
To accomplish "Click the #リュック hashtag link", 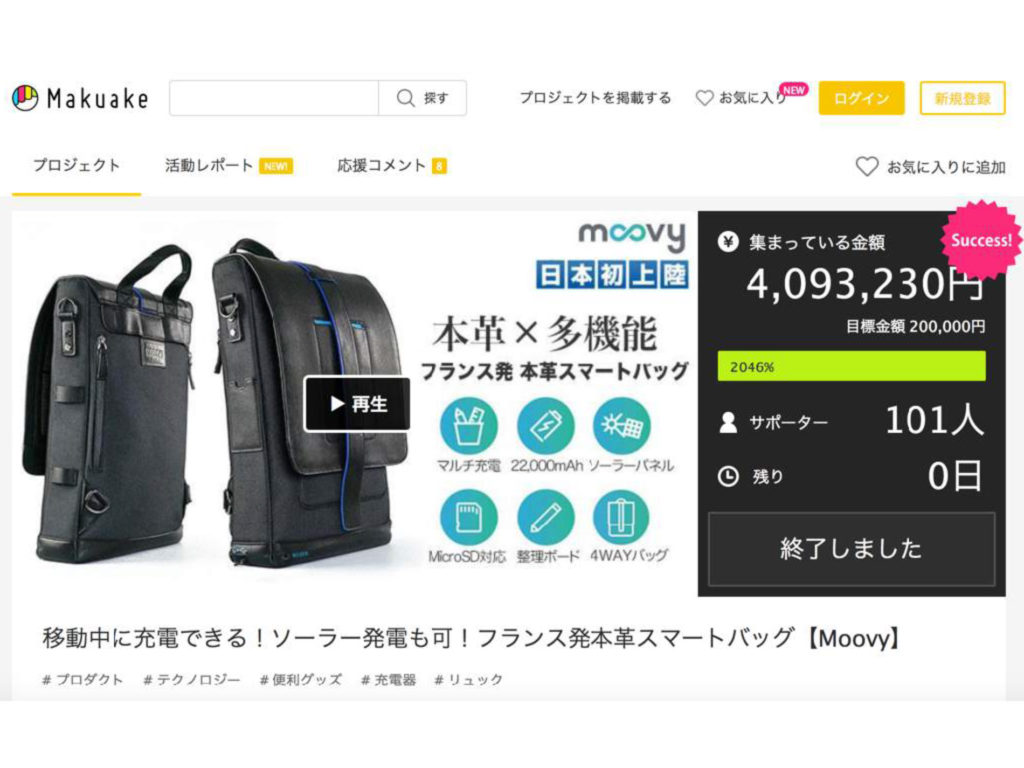I will [x=468, y=680].
